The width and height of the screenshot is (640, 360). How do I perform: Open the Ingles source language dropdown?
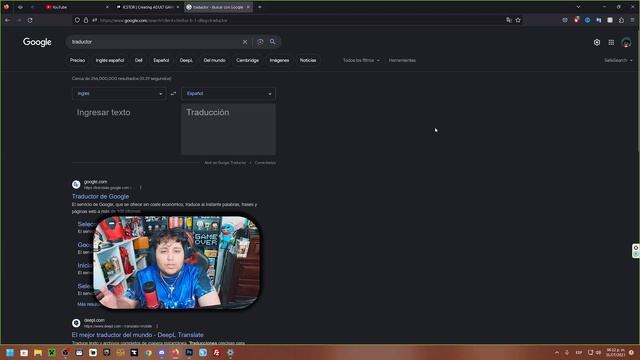click(119, 93)
